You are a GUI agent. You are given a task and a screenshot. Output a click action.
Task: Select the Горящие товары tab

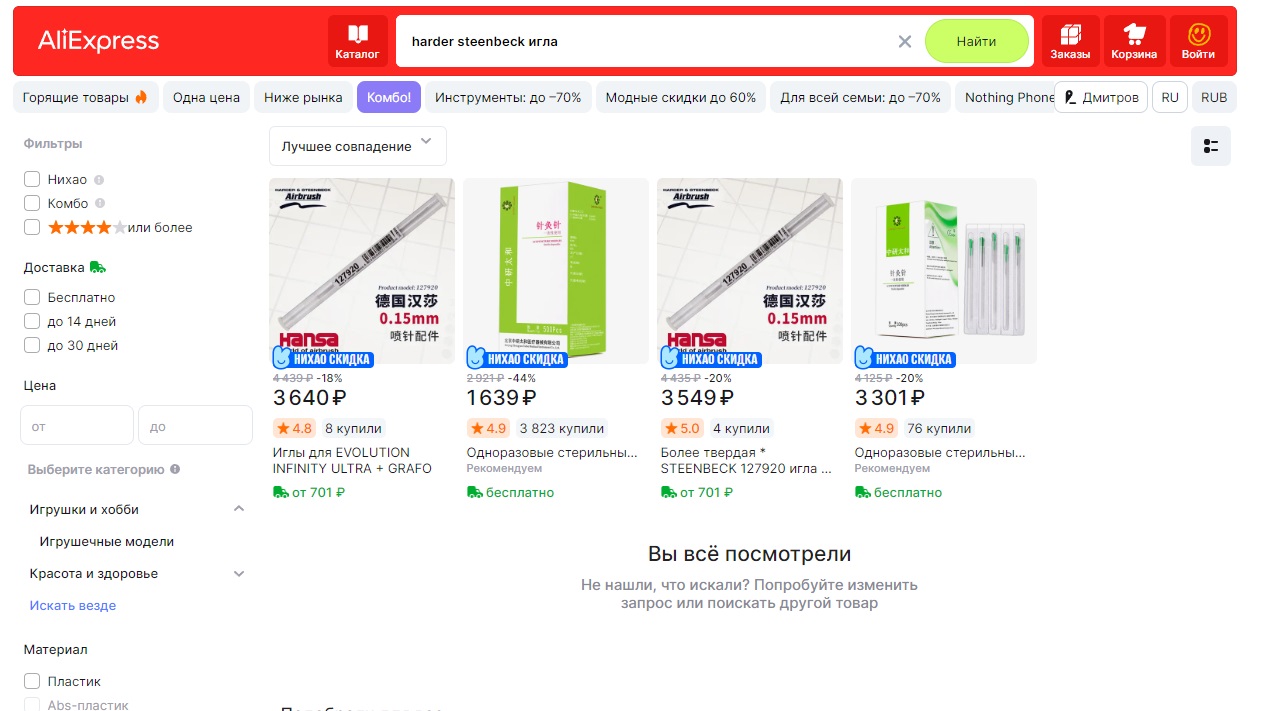(85, 98)
